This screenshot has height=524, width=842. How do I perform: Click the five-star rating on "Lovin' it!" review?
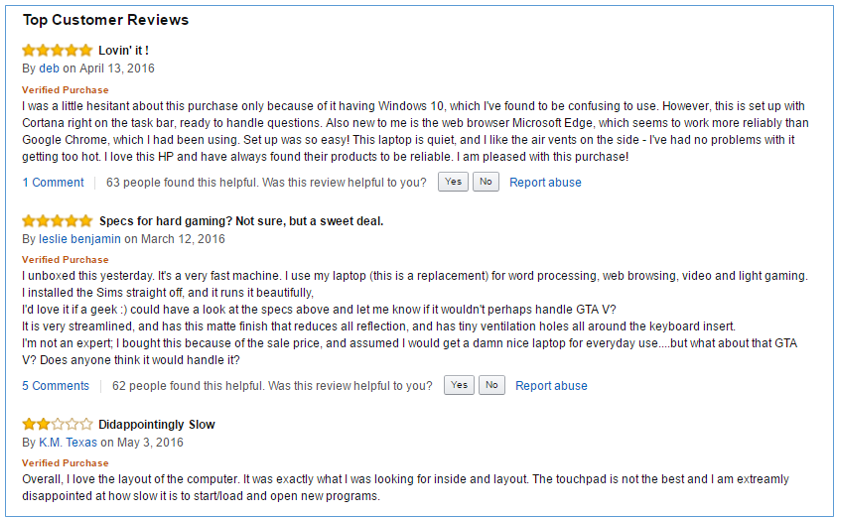click(x=57, y=50)
